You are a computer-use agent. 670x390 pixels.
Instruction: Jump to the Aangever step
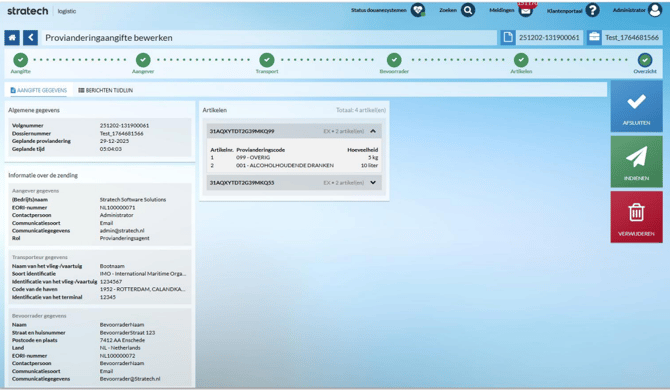(143, 60)
